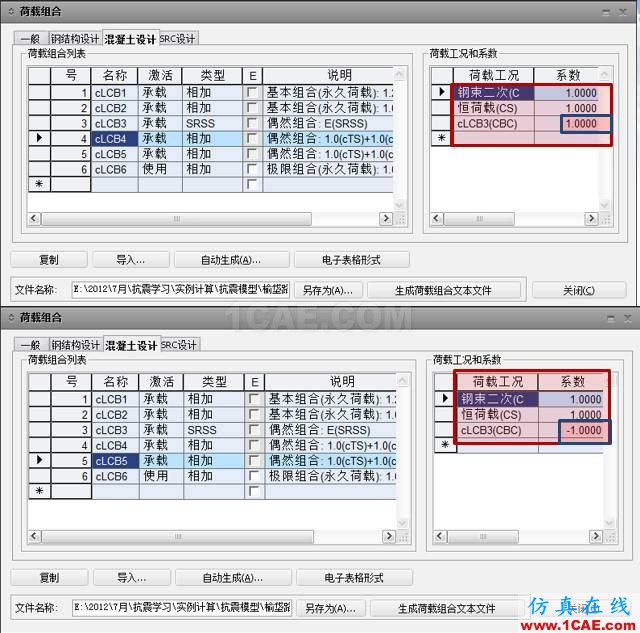
Task: Open 一般 tab in top window
Action: tap(31, 39)
